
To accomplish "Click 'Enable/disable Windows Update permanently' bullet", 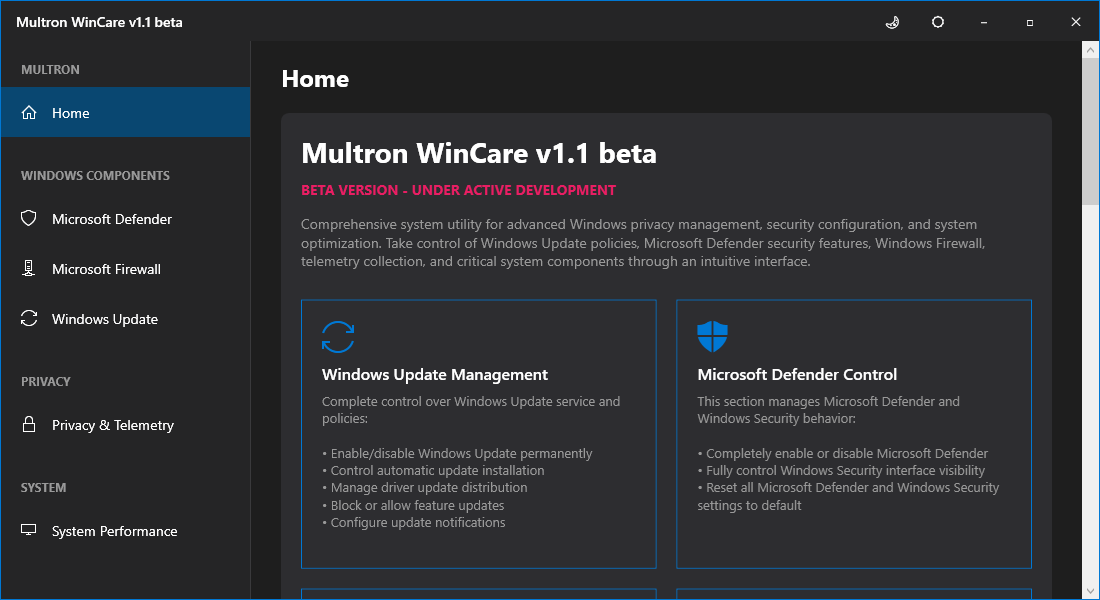I will pos(457,453).
